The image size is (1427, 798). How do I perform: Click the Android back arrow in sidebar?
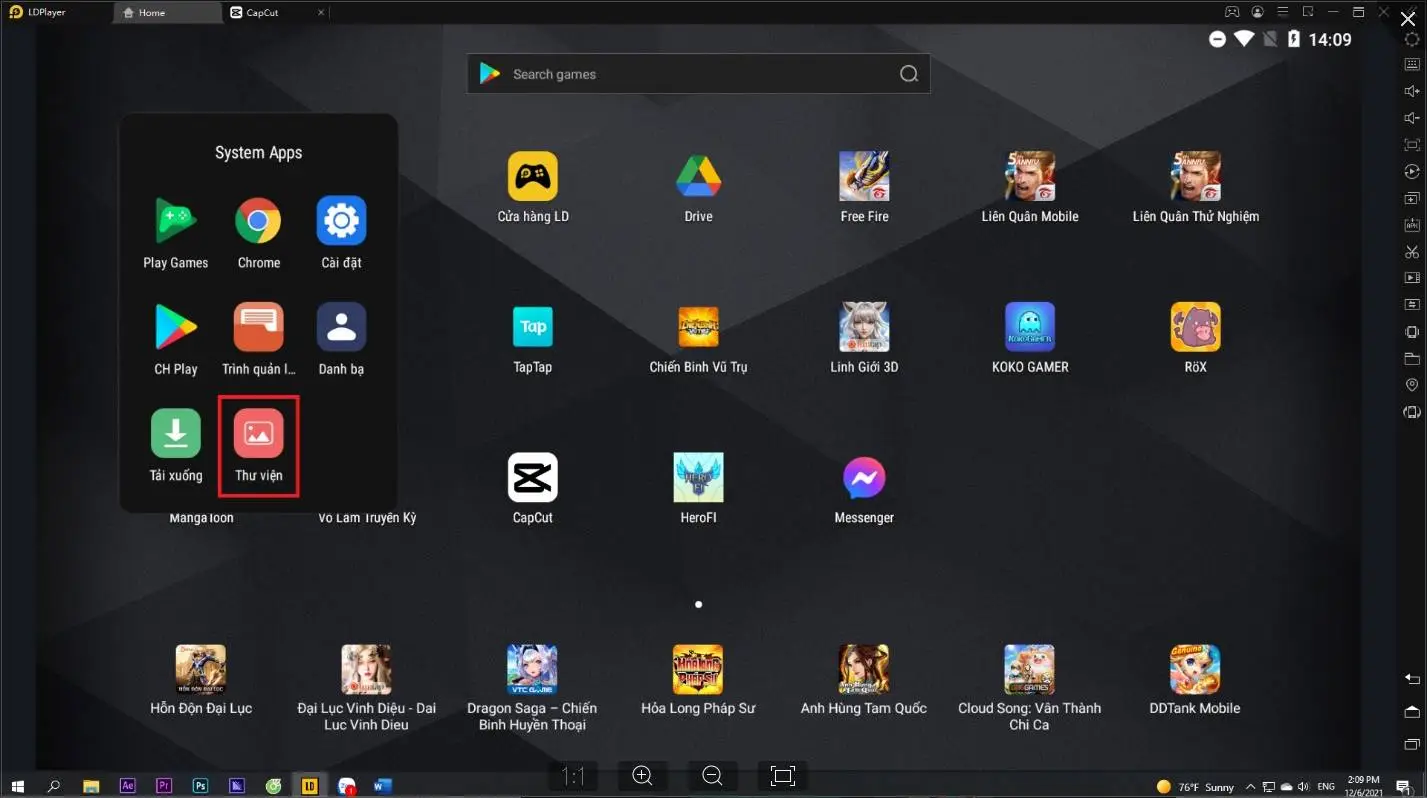tap(1412, 679)
